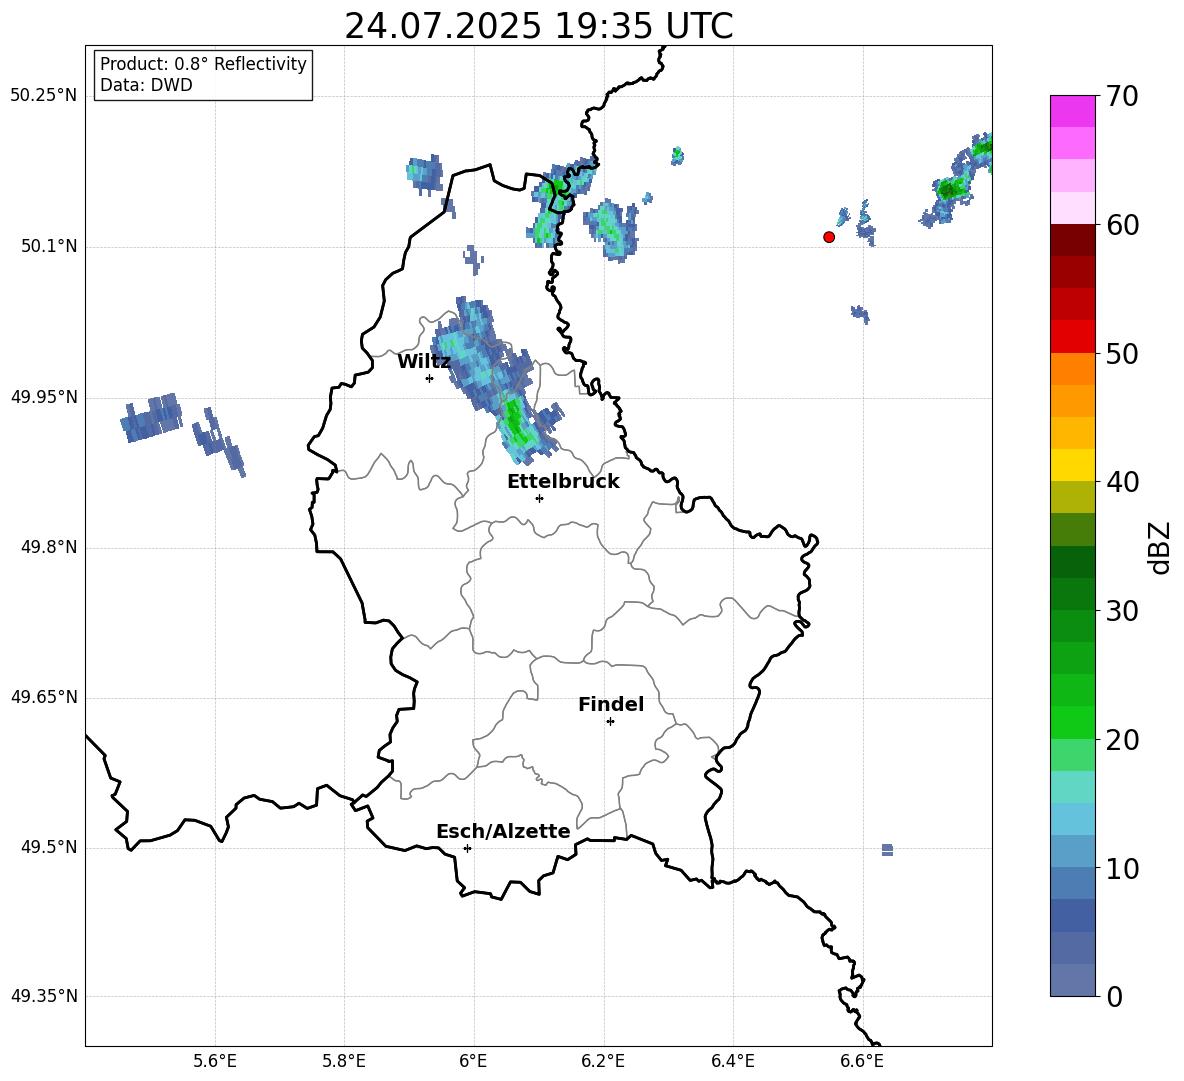
Task: Click the magenta top colorbar segment
Action: tap(1072, 111)
